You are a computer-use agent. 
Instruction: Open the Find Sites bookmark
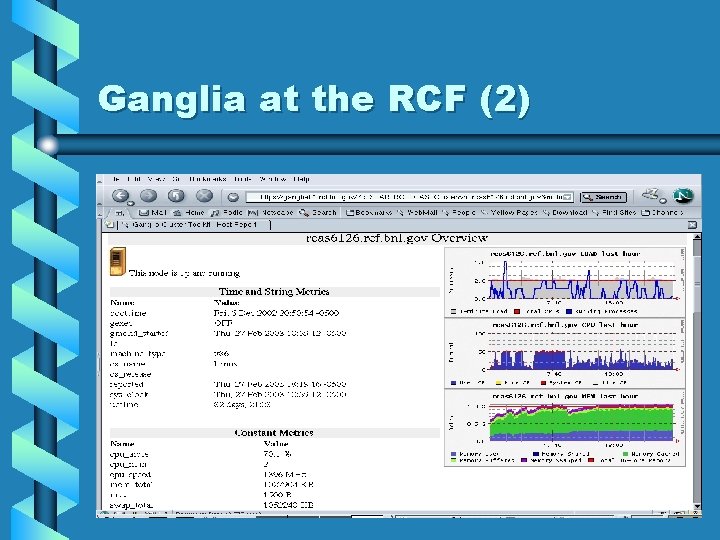[x=614, y=213]
